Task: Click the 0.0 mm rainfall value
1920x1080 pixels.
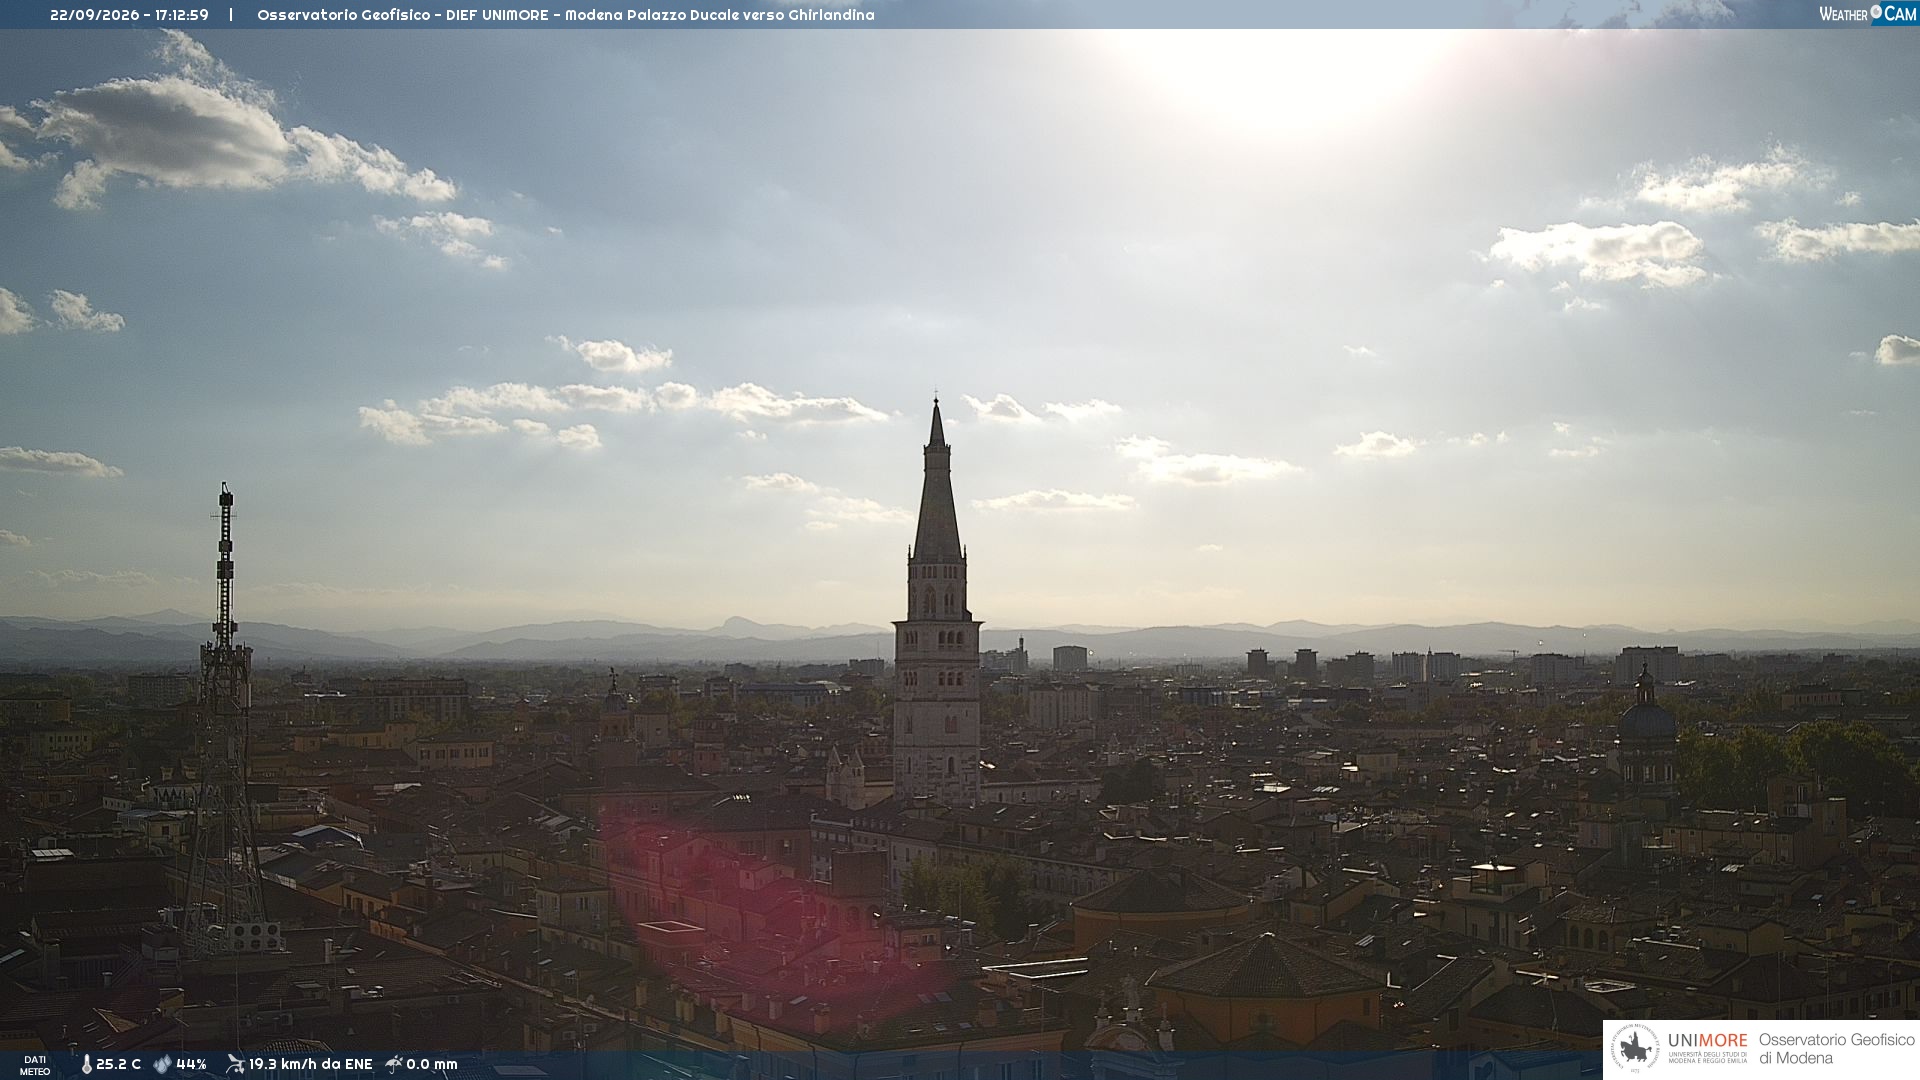Action: click(431, 1064)
